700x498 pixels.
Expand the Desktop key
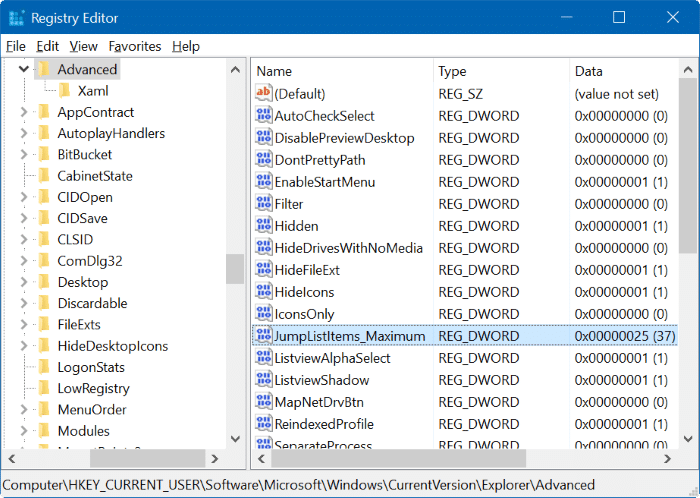point(24,282)
